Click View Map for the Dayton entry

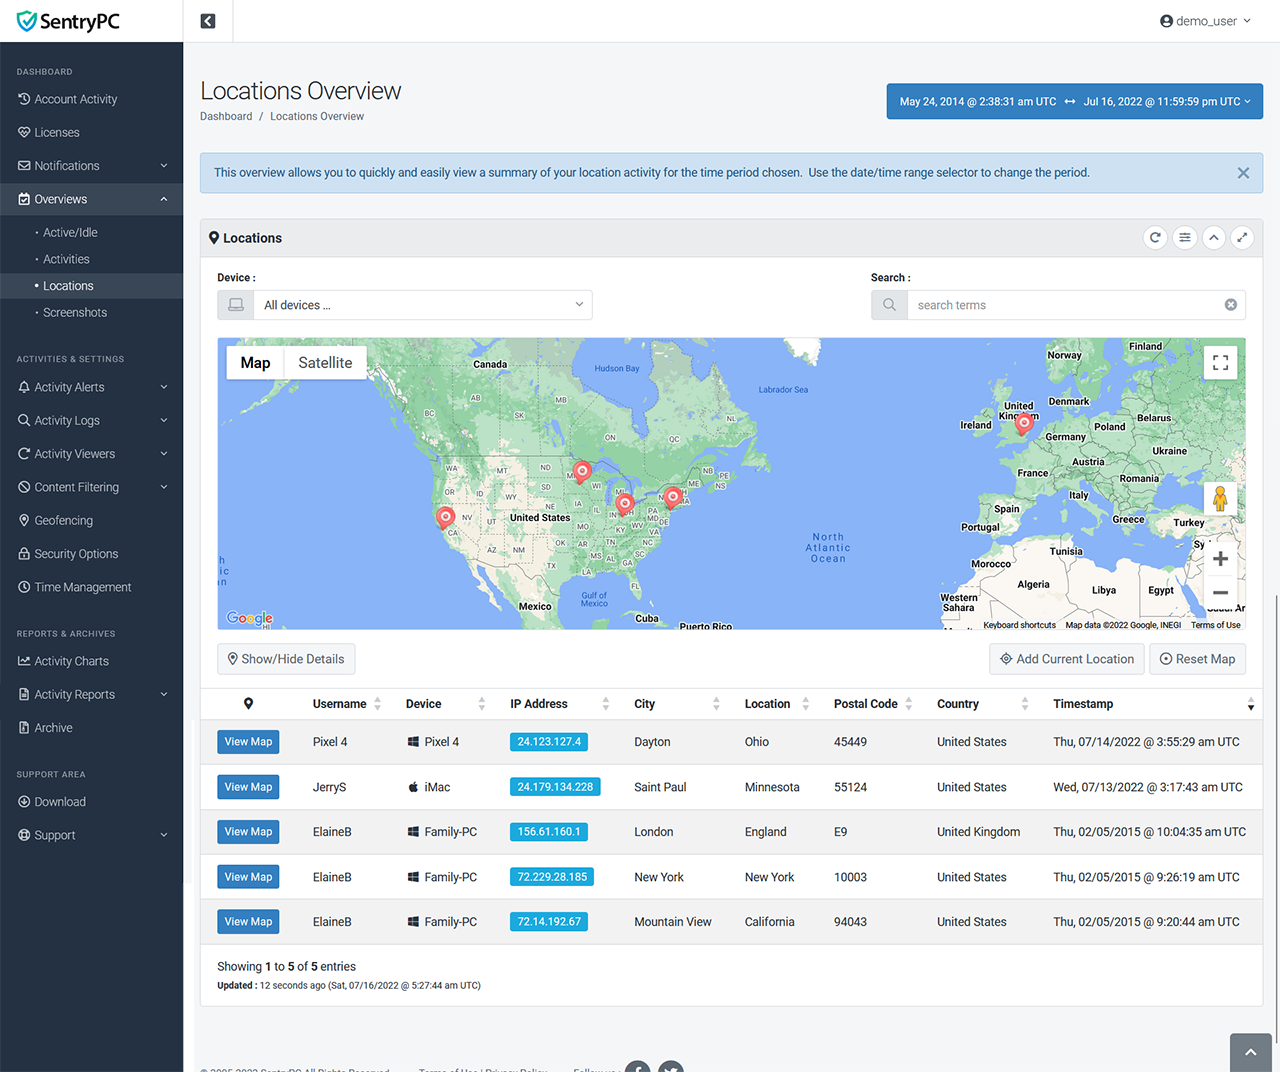click(248, 742)
